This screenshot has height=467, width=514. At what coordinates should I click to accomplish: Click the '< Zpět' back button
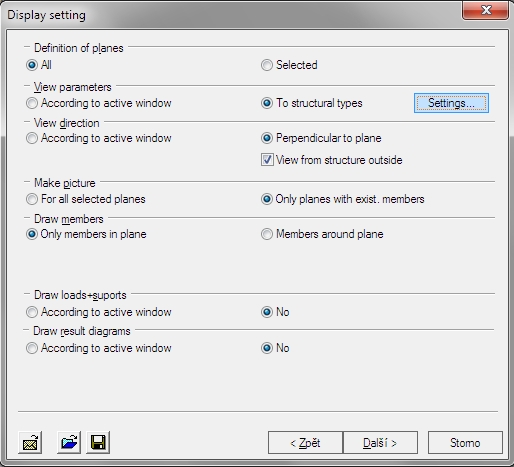click(x=305, y=443)
